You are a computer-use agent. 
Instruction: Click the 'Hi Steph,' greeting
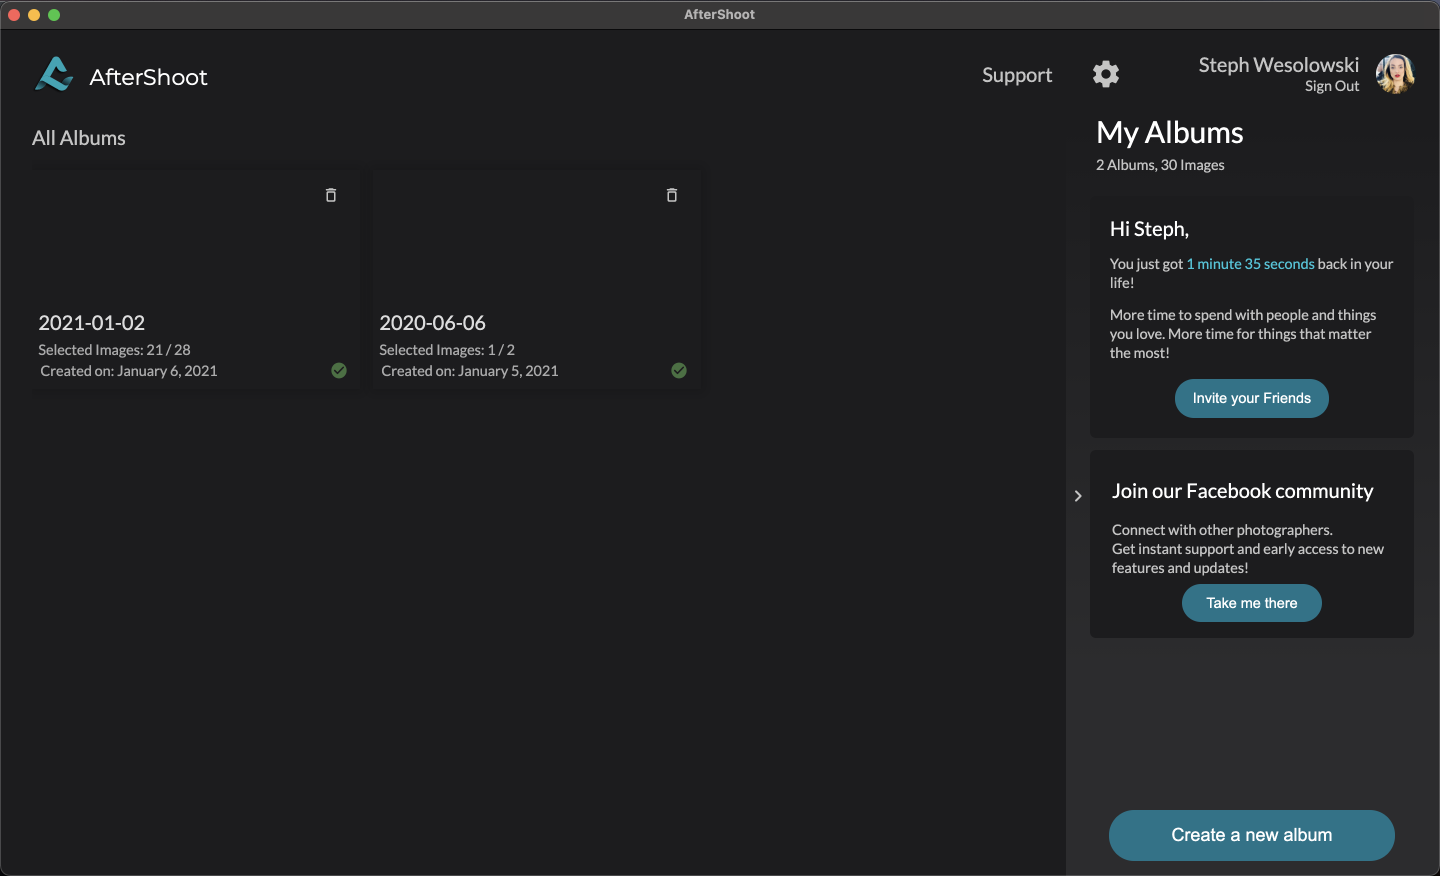(1149, 229)
